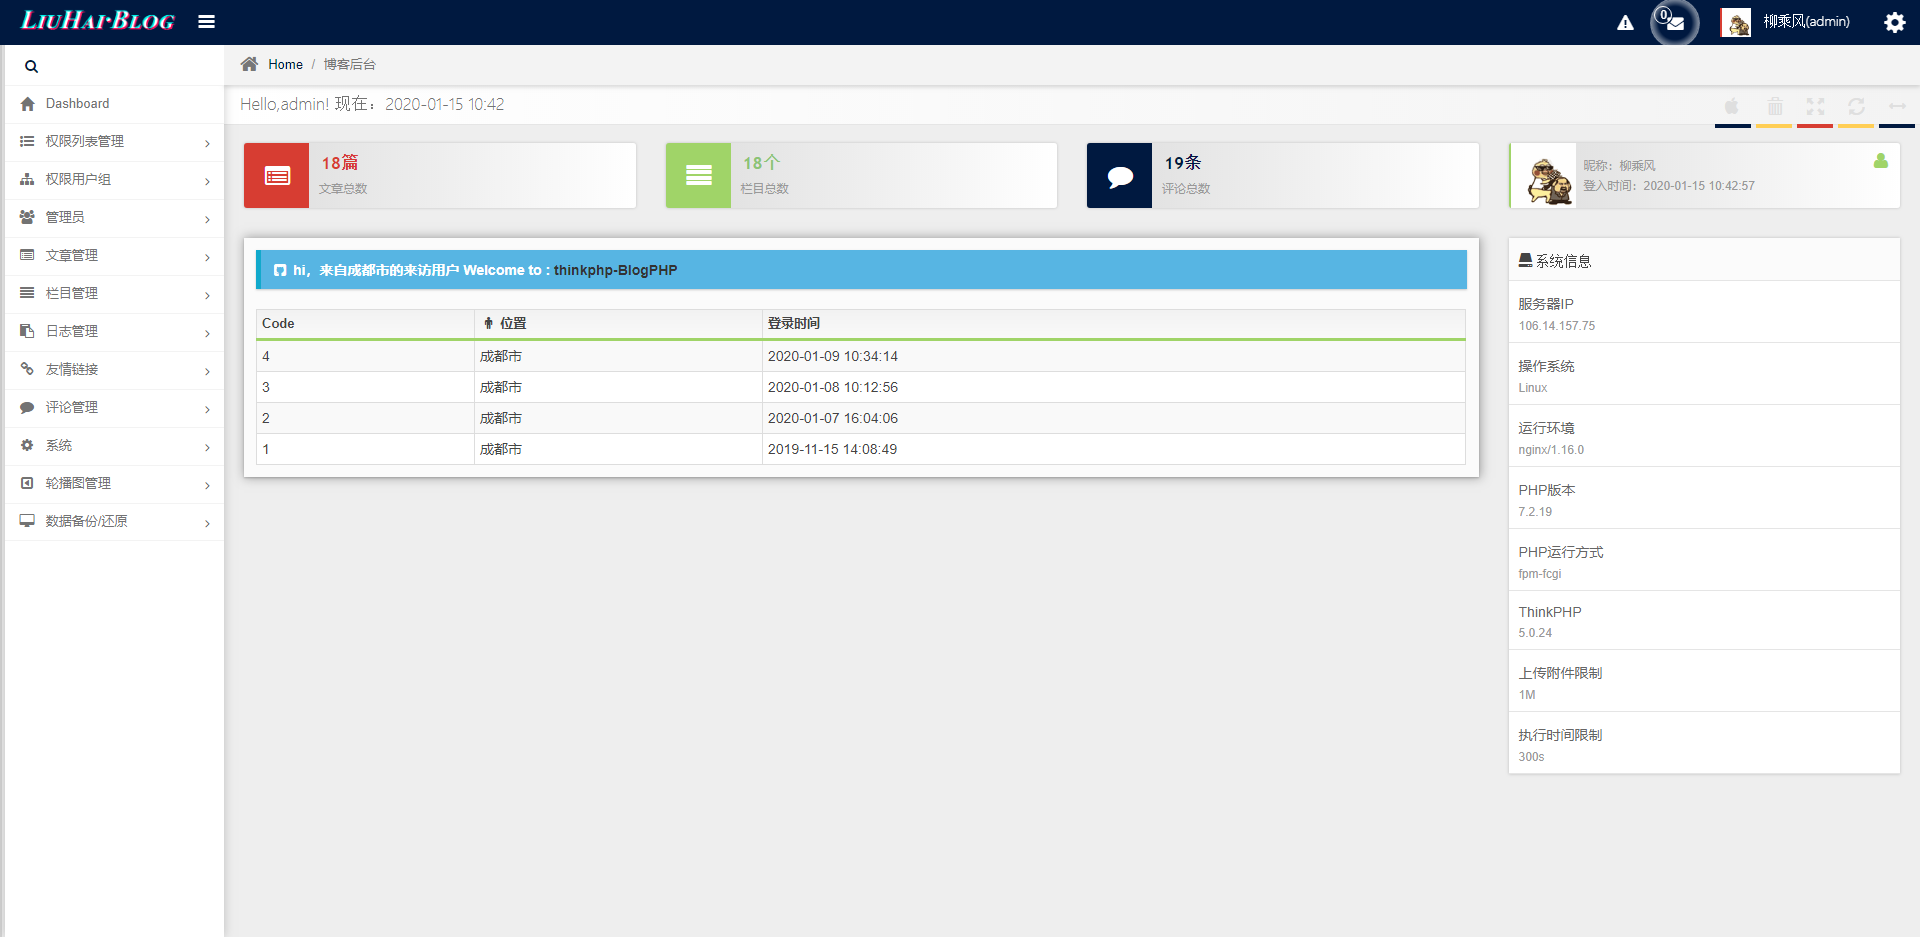Click the admin avatar in the top bar

tap(1736, 23)
